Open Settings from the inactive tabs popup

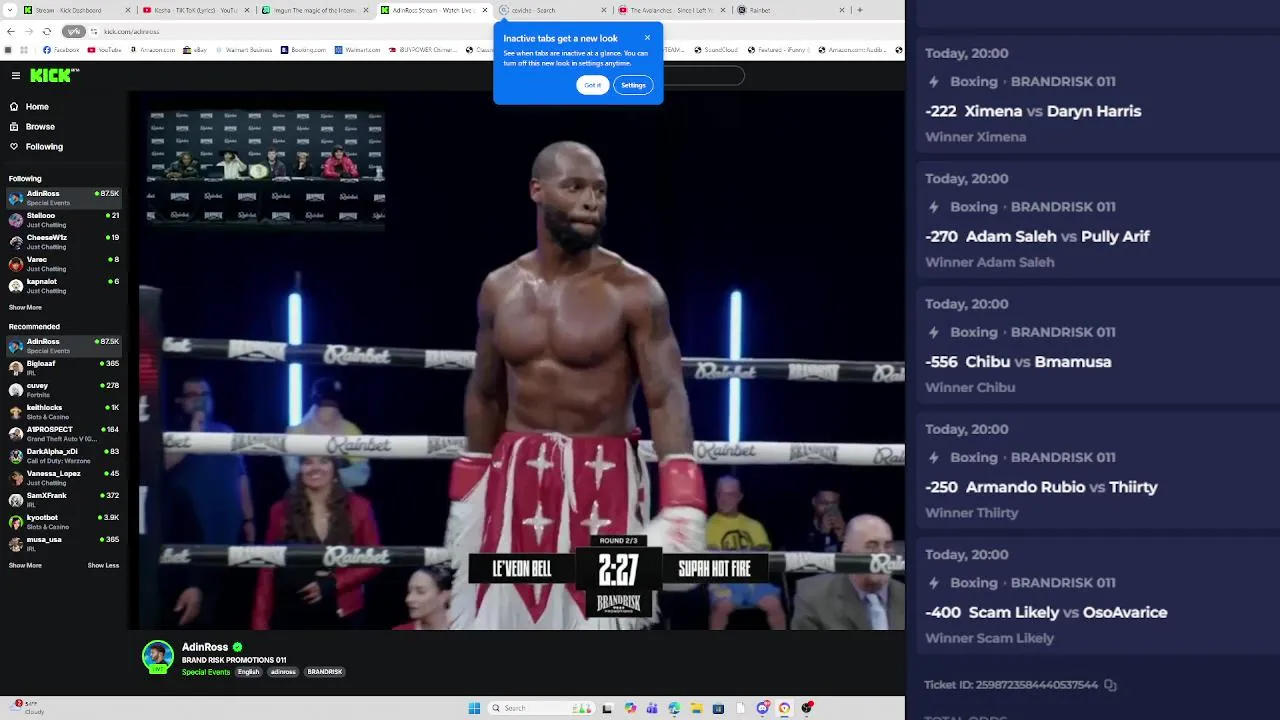[x=633, y=85]
